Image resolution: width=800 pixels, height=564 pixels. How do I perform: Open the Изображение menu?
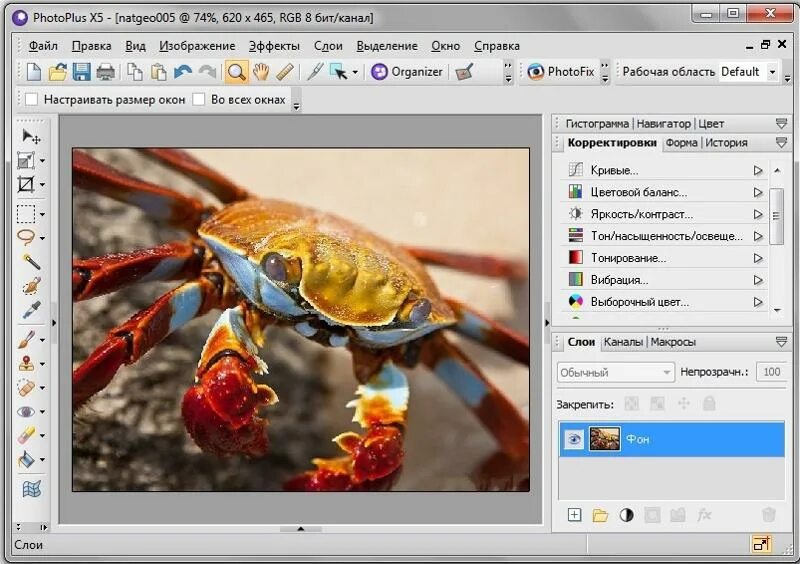[197, 46]
